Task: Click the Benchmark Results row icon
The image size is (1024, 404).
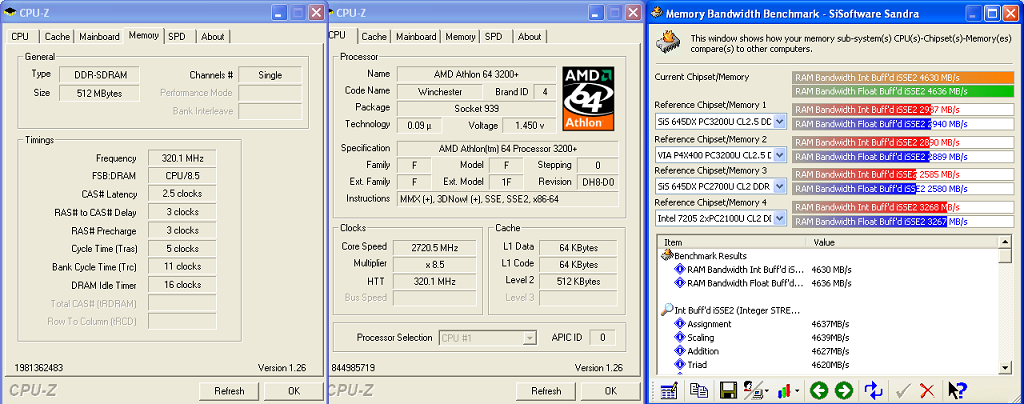Action: (x=668, y=256)
